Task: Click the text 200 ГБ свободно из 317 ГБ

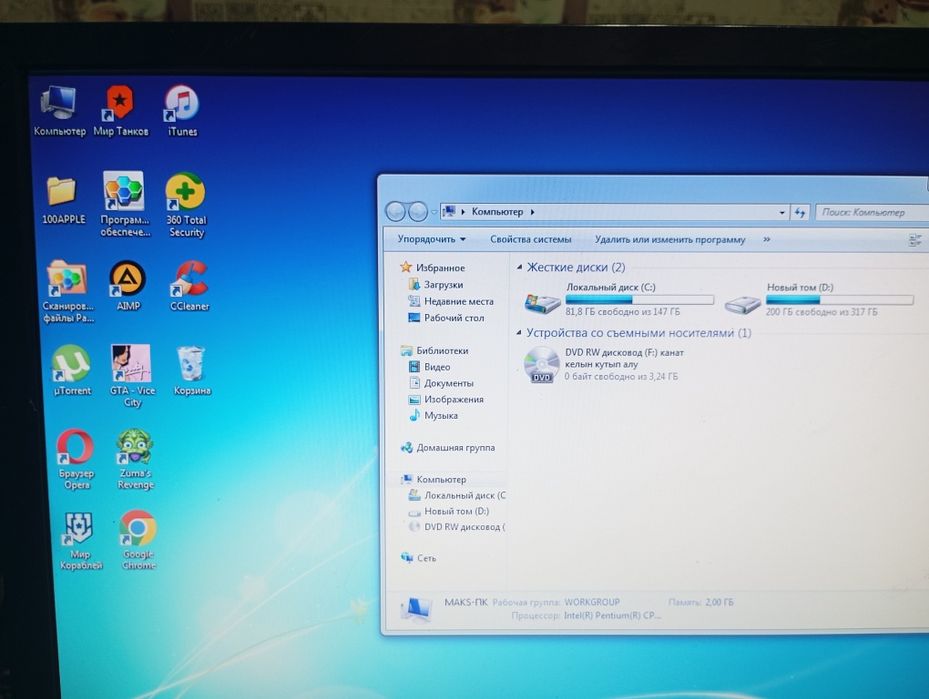Action: pos(821,312)
